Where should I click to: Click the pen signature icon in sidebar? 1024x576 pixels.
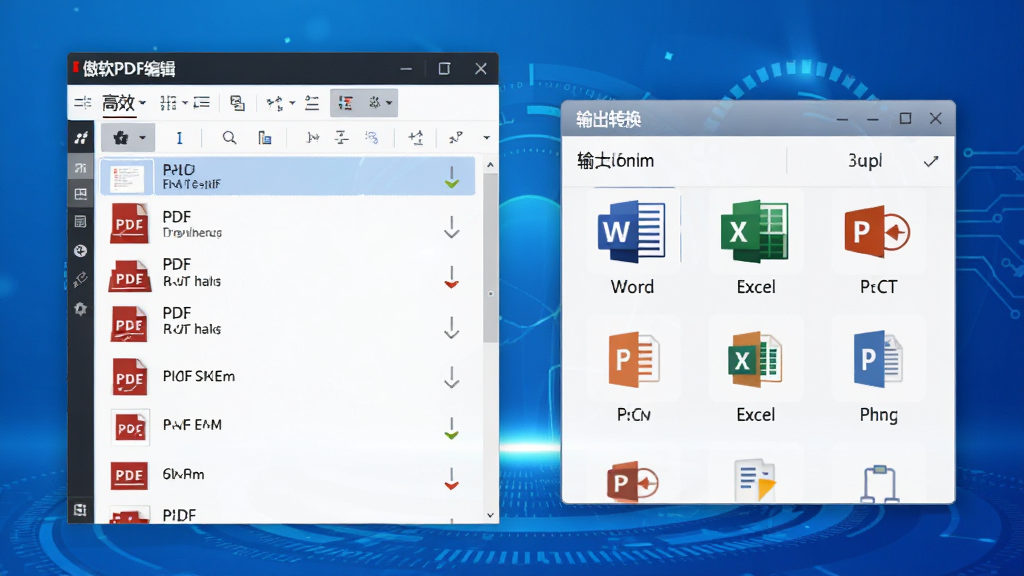point(81,280)
